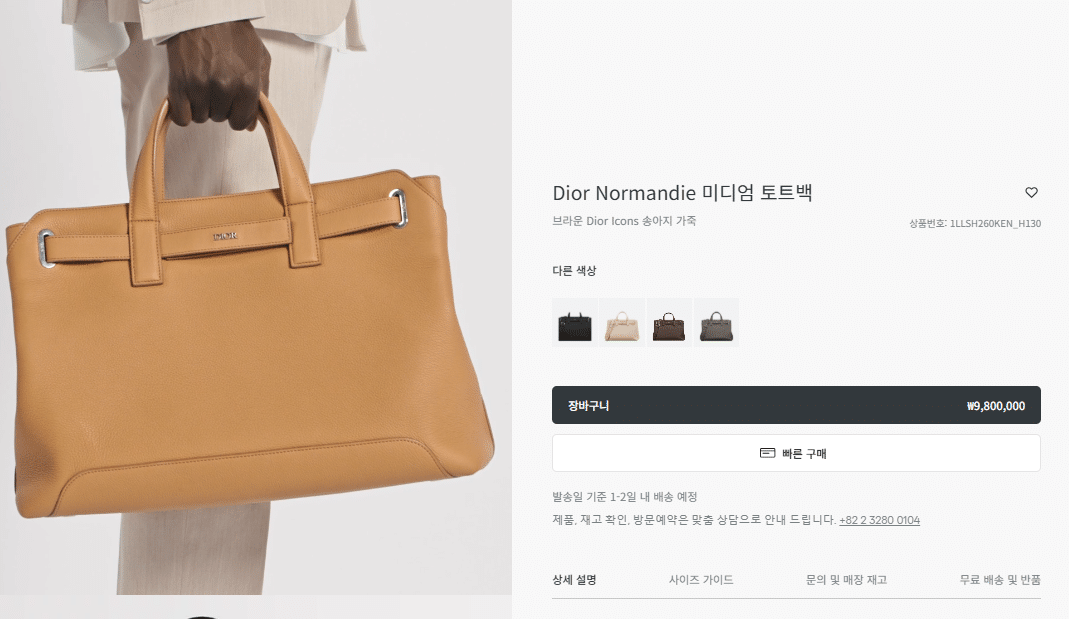Open the 문의 및 매장 재고 tab
This screenshot has width=1069, height=619.
point(846,579)
